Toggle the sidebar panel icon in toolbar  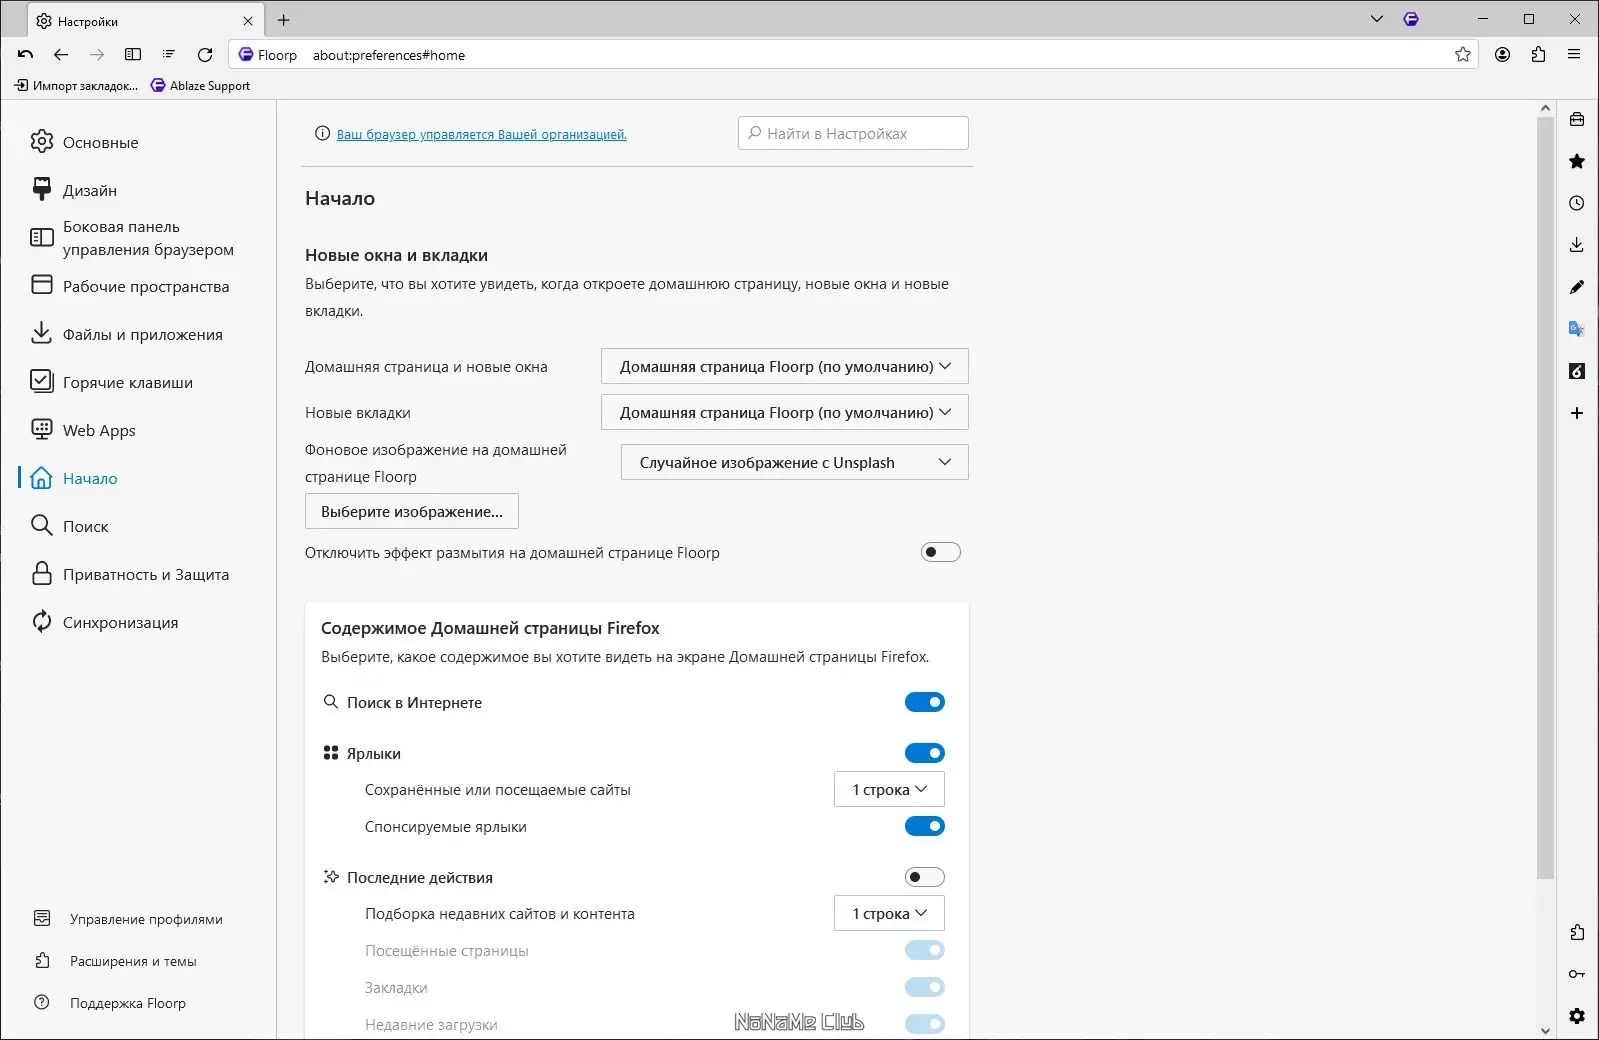133,55
